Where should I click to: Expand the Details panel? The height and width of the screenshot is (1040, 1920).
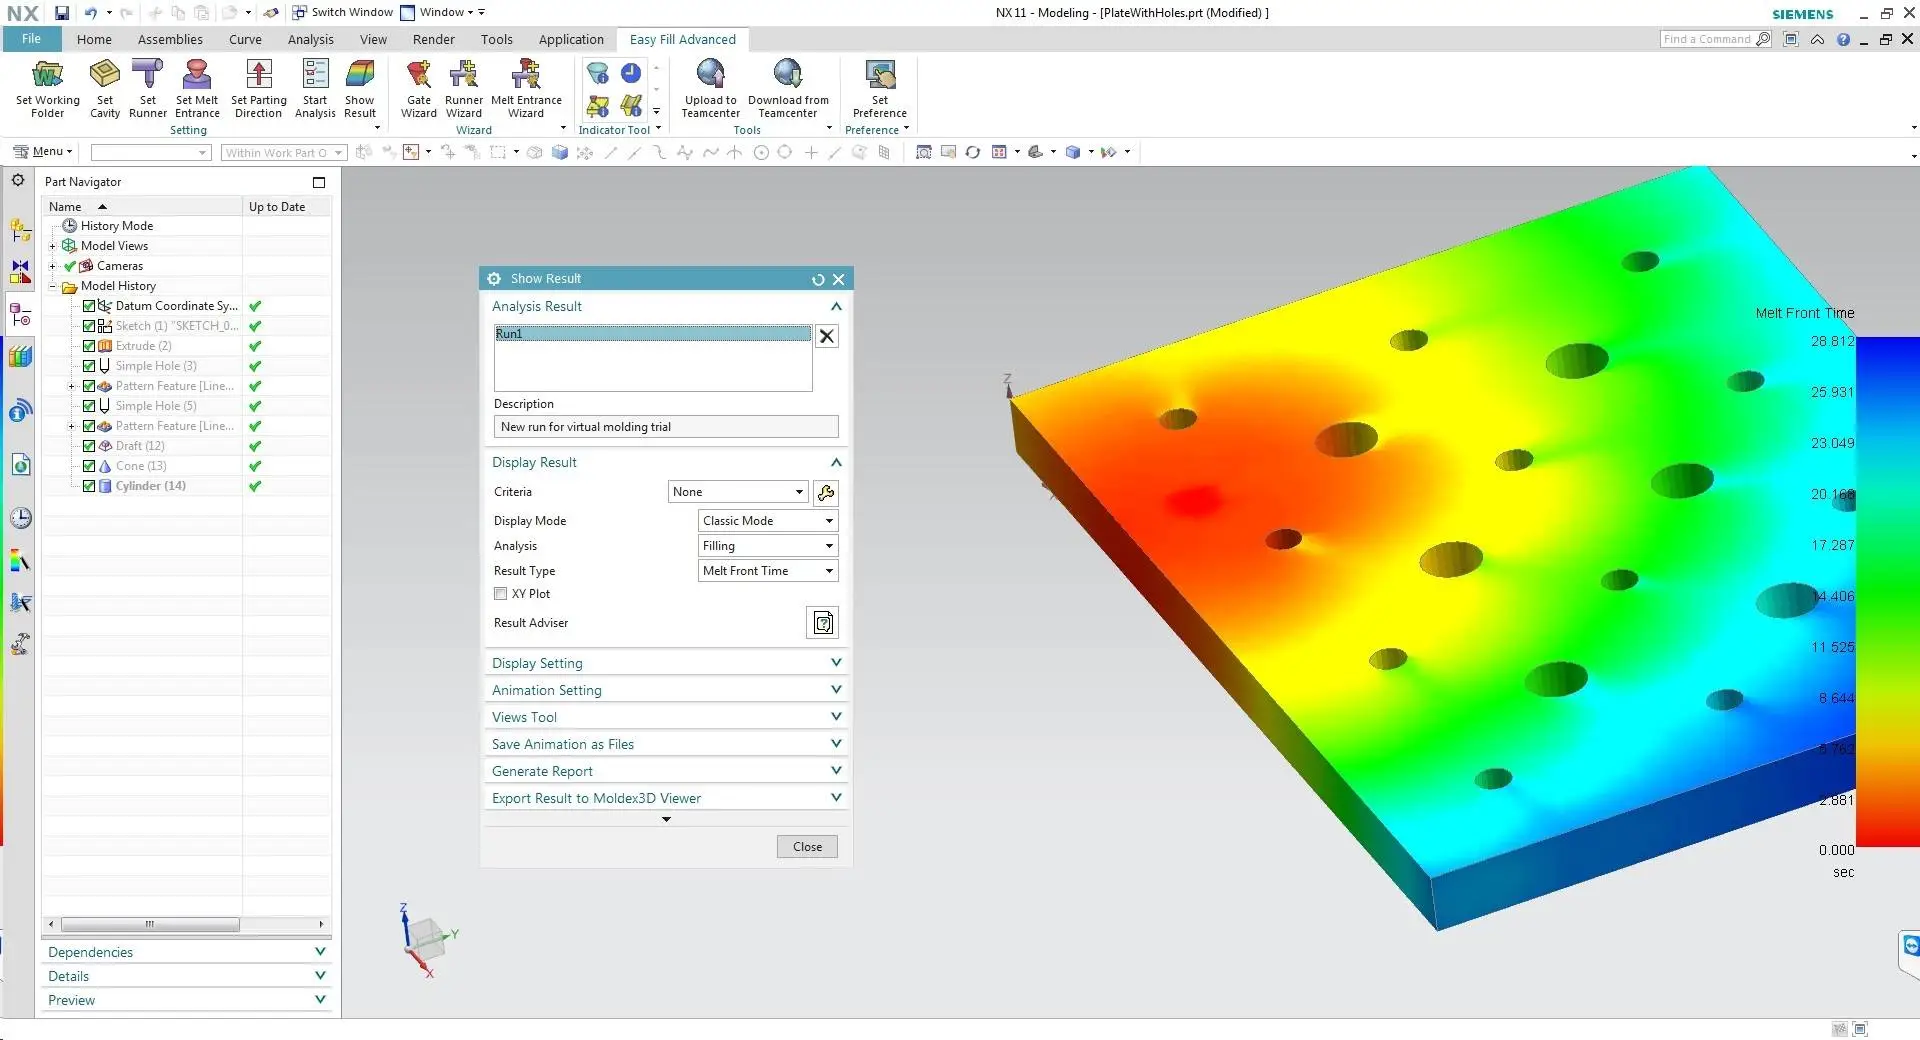[187, 976]
